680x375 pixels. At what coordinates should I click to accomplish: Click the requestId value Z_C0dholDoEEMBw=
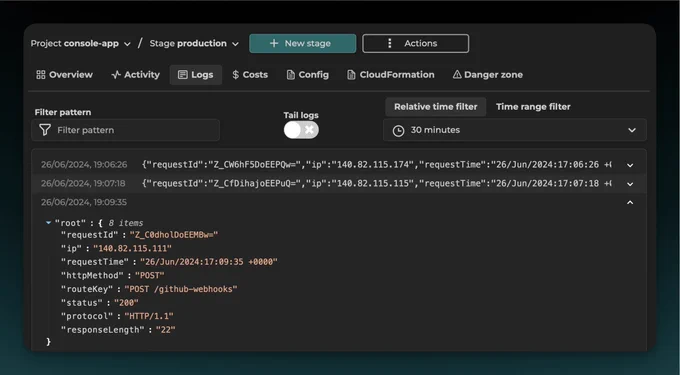[174, 235]
